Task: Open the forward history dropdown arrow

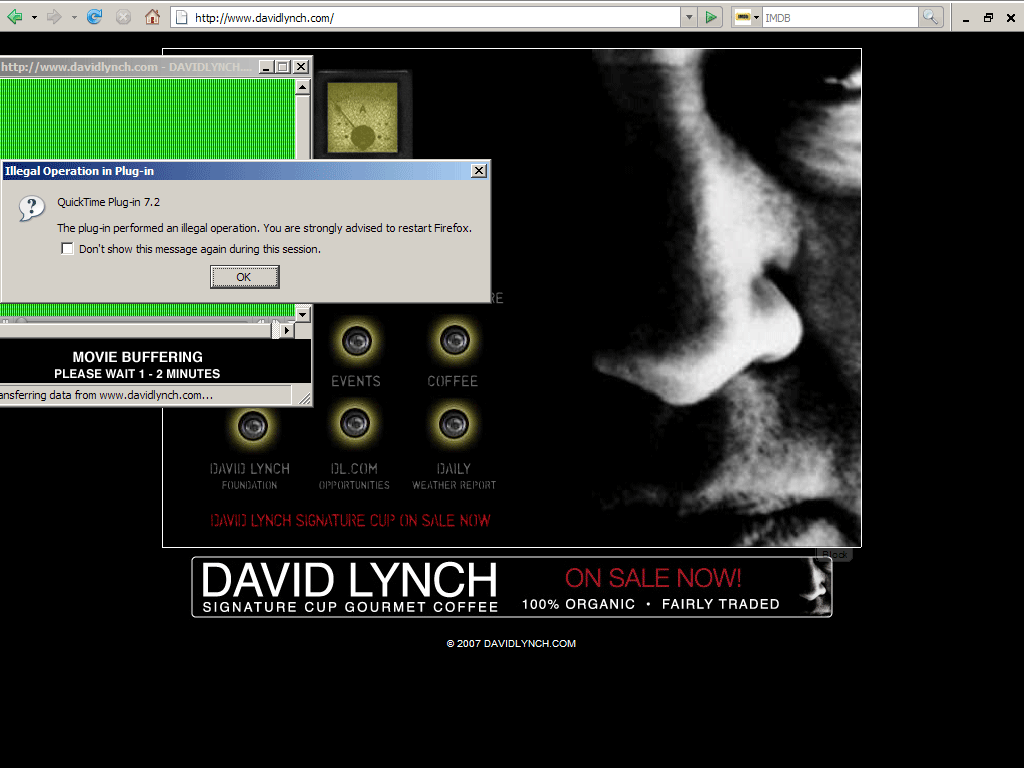Action: click(x=74, y=18)
